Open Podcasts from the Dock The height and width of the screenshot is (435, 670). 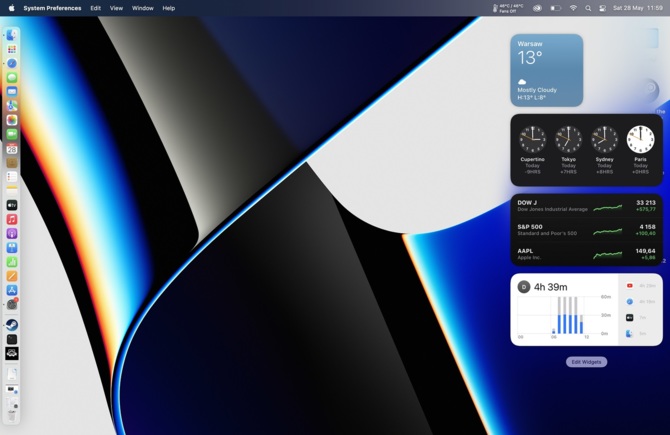(12, 233)
